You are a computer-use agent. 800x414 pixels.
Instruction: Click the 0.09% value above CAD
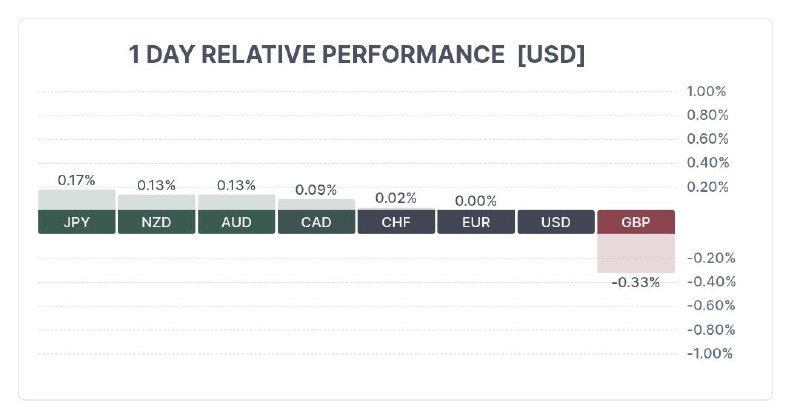316,190
